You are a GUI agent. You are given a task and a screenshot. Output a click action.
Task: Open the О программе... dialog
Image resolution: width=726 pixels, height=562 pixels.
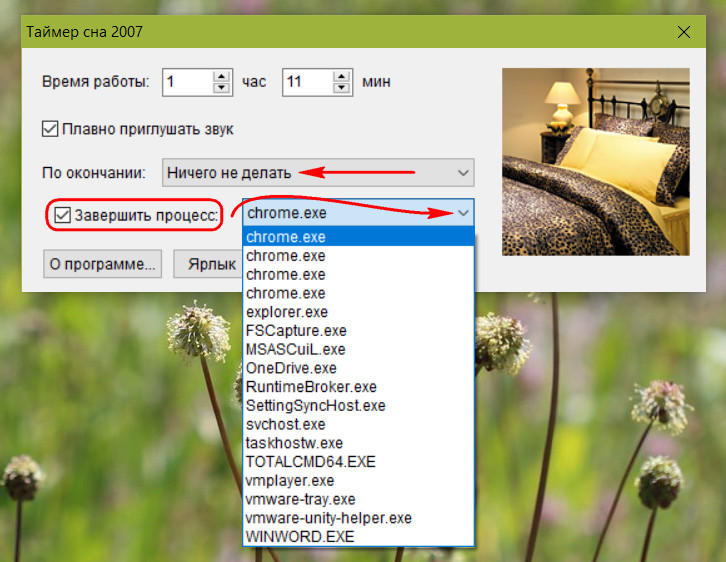[x=102, y=264]
